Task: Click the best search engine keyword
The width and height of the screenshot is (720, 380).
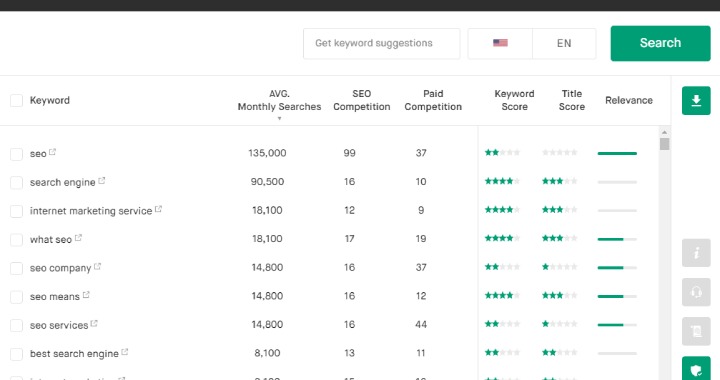Action: pyautogui.click(x=74, y=354)
